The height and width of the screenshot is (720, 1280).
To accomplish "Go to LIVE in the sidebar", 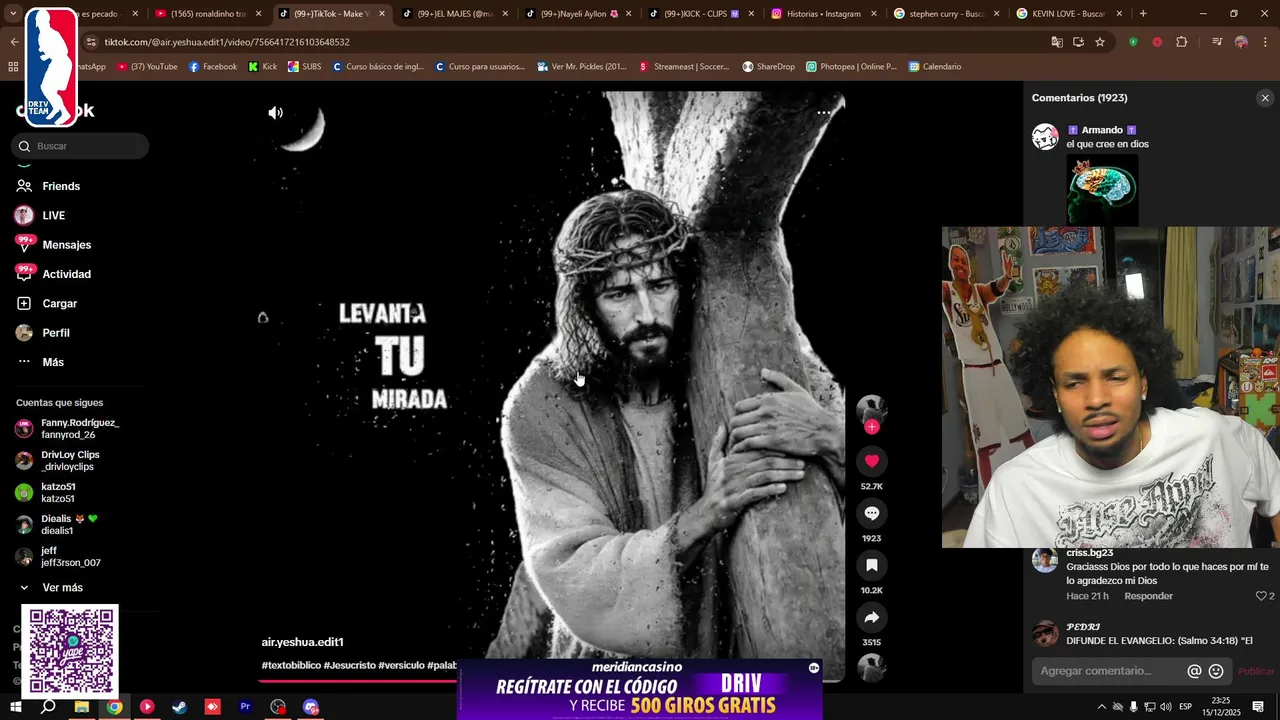I will coord(53,216).
